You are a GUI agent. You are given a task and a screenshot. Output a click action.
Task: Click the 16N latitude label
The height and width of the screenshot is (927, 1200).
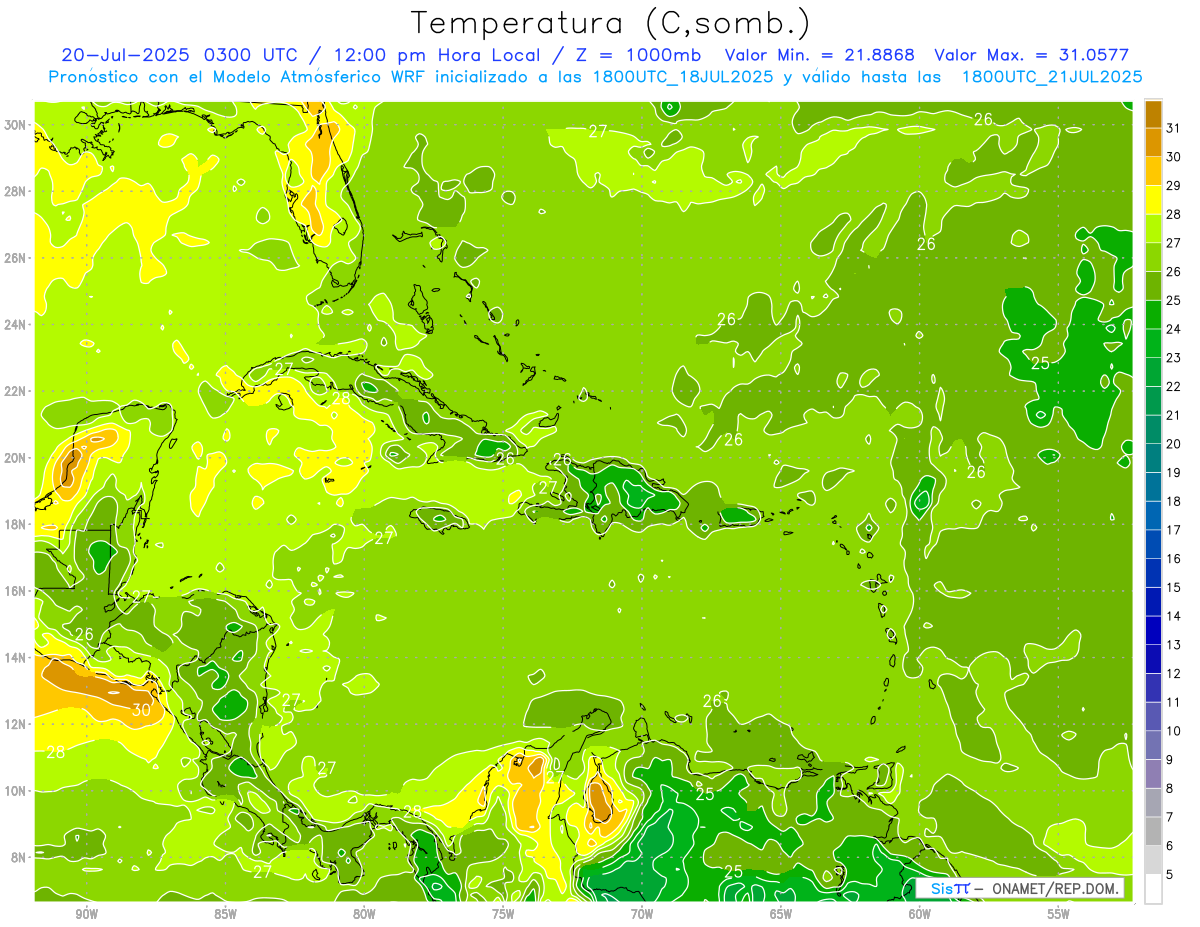(16, 591)
